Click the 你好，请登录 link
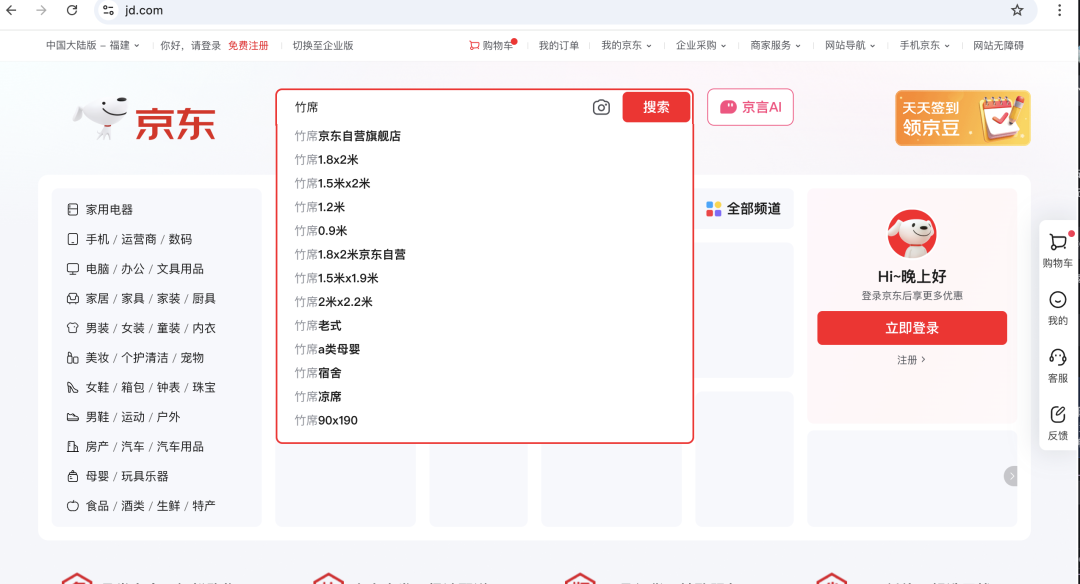1080x584 pixels. (x=190, y=45)
